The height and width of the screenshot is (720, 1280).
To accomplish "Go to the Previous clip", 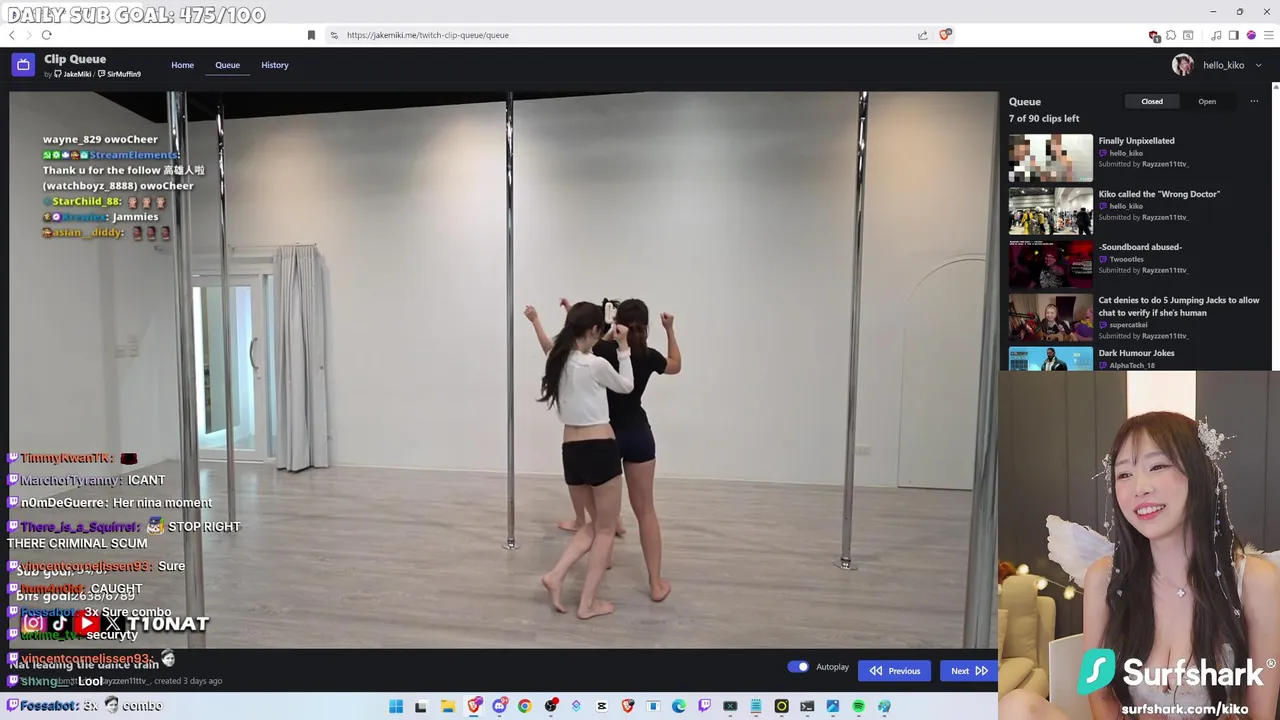I will click(895, 671).
